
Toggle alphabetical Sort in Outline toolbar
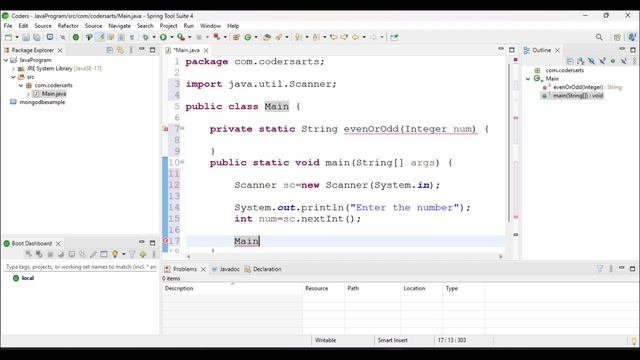coord(581,61)
